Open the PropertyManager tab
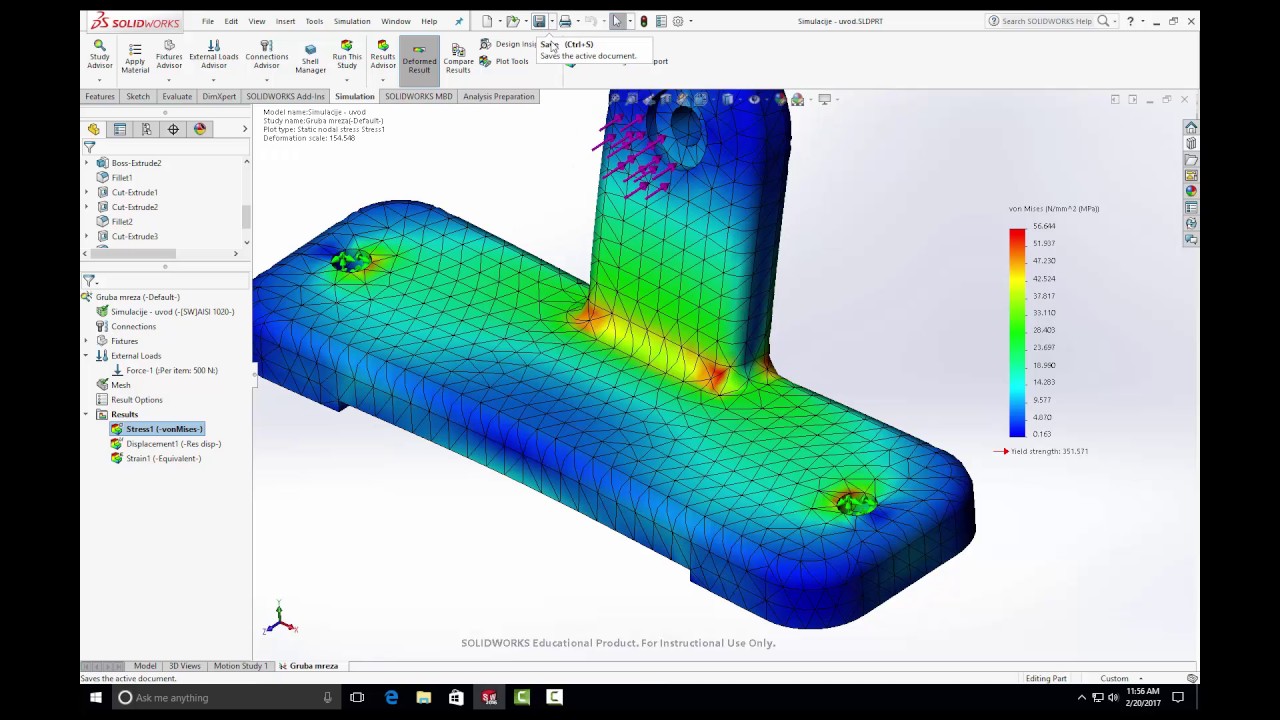 click(x=120, y=129)
